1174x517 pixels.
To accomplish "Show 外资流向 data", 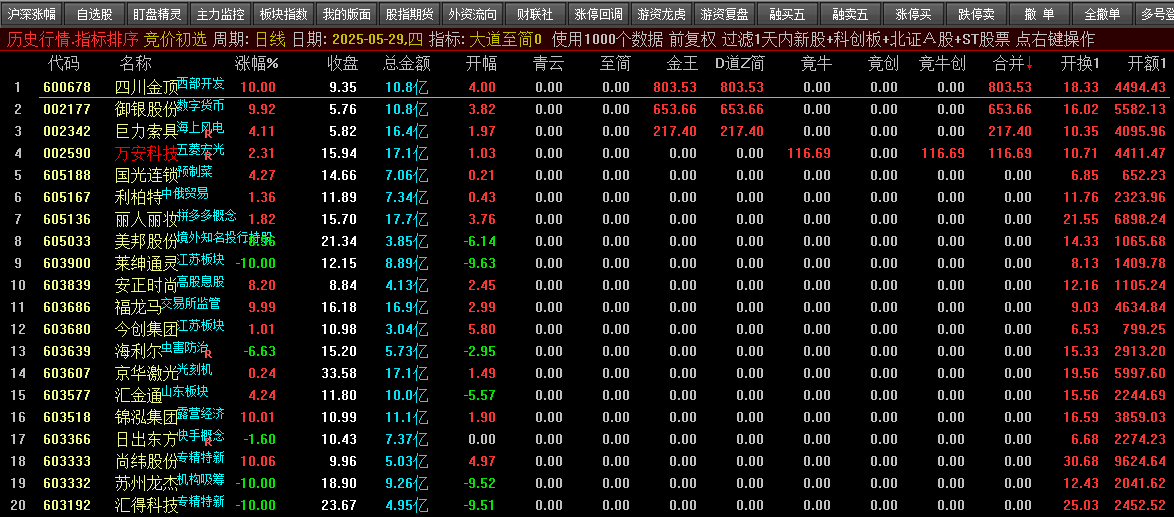I will 472,13.
